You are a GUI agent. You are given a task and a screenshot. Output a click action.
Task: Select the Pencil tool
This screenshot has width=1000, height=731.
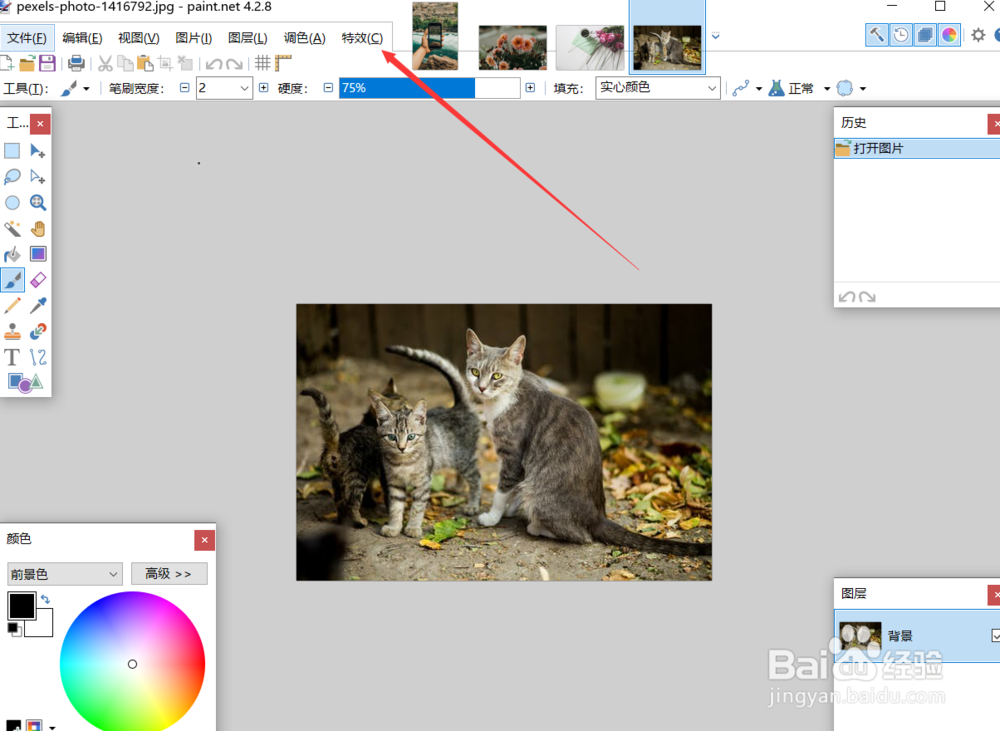pyautogui.click(x=12, y=306)
